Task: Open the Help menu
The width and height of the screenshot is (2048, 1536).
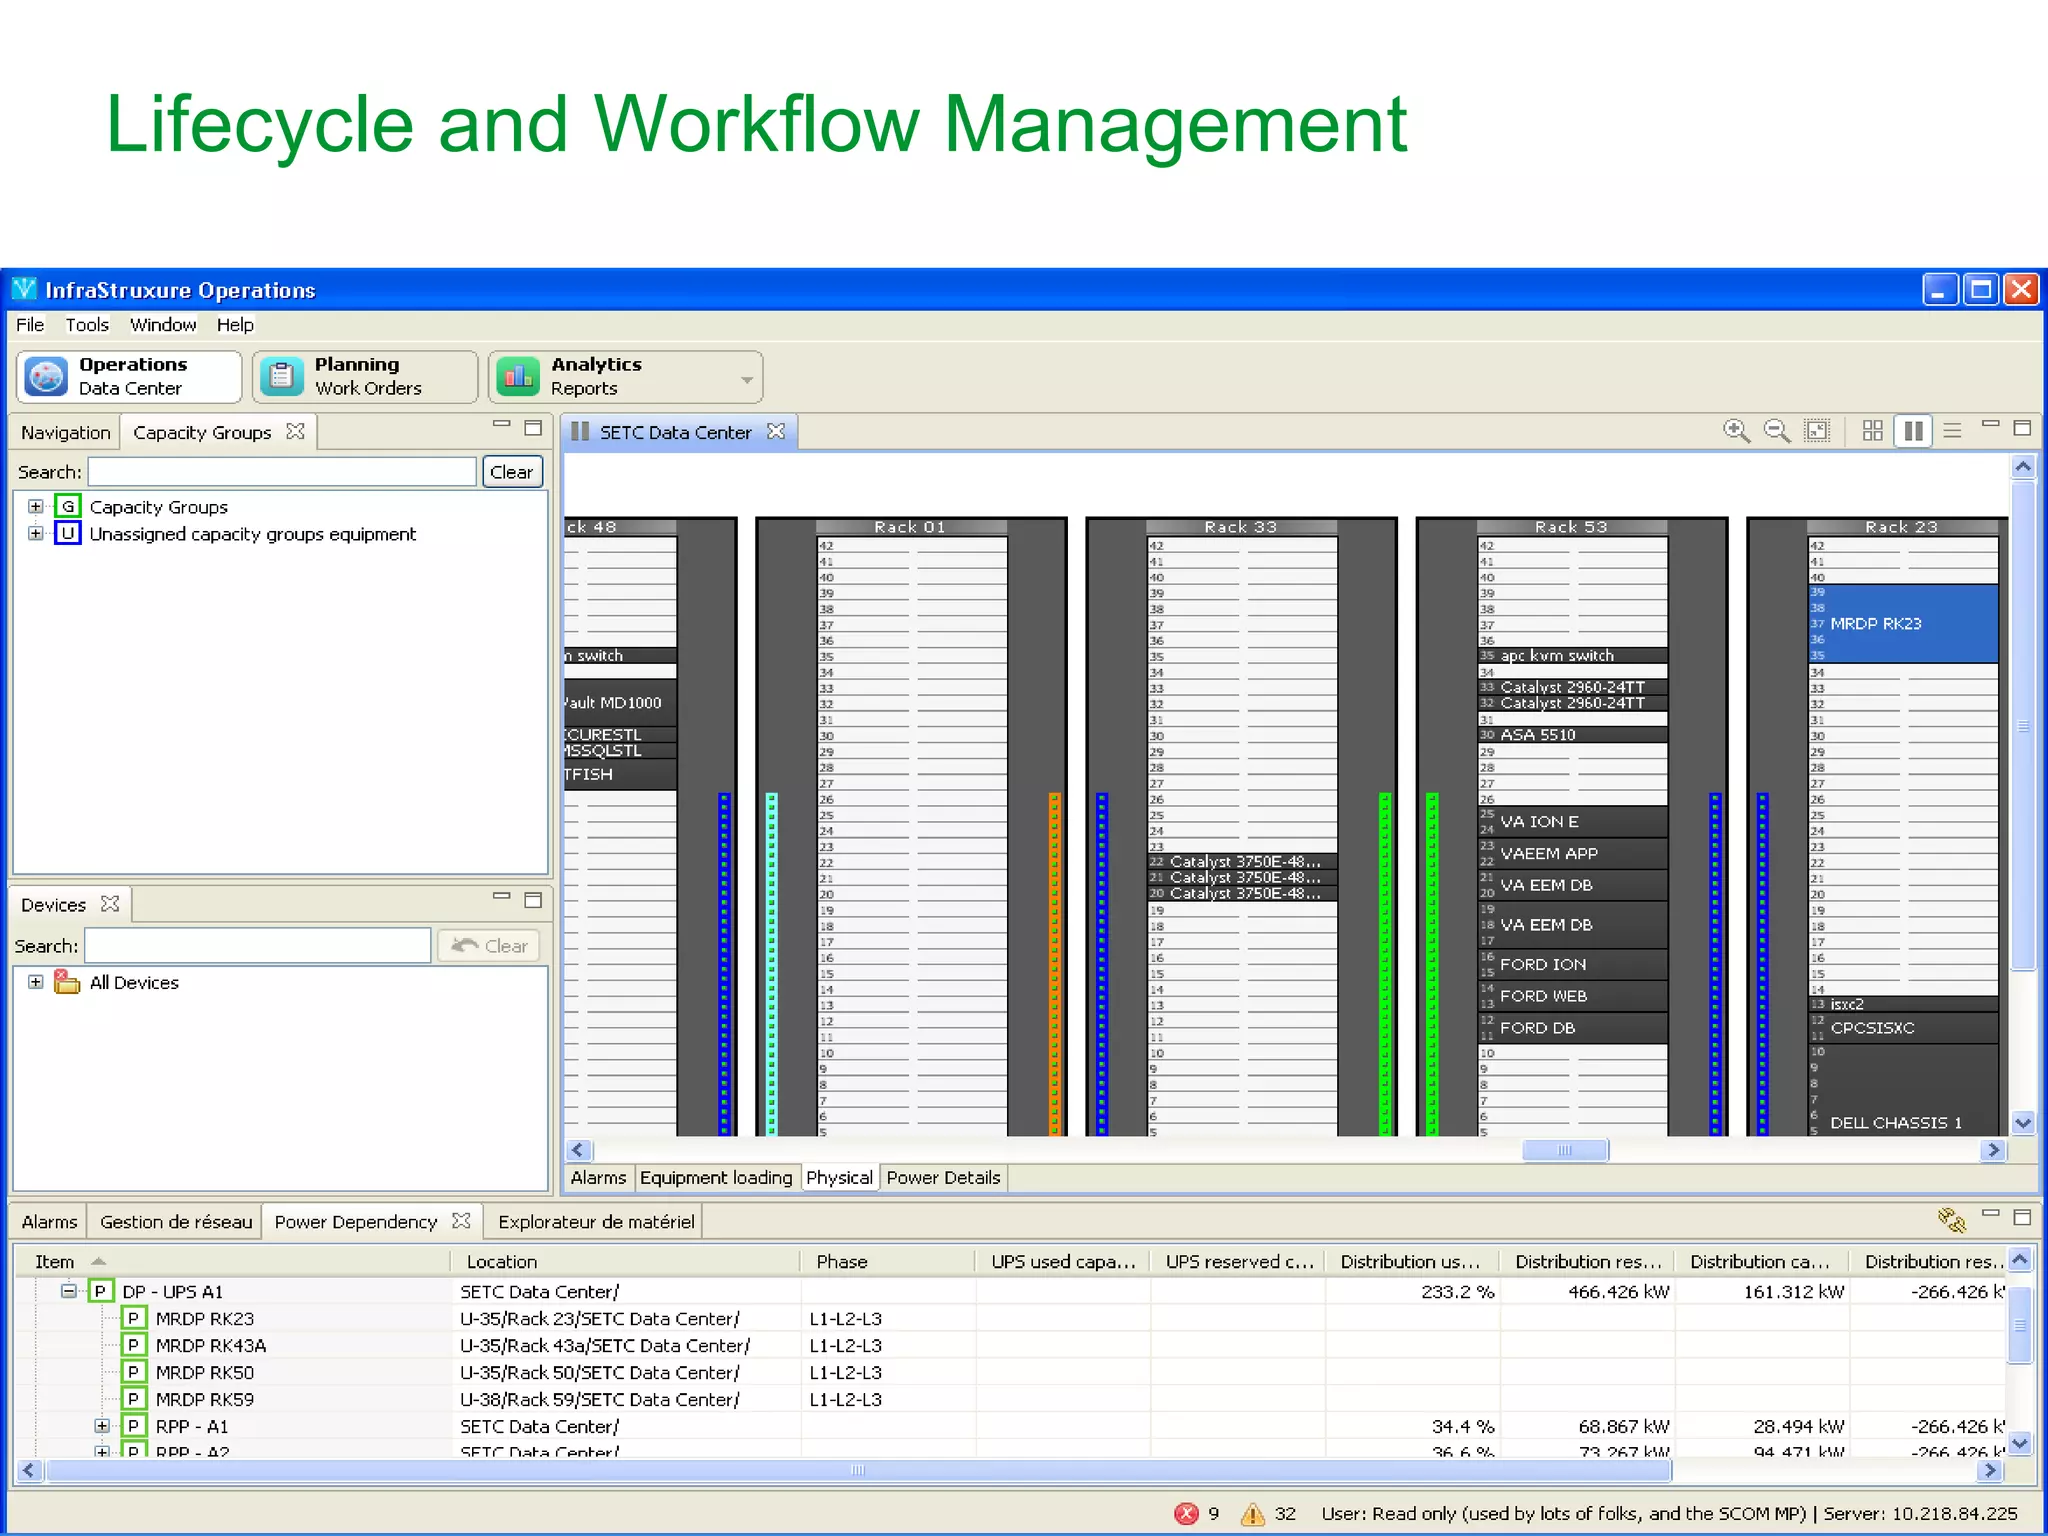Action: [x=235, y=325]
